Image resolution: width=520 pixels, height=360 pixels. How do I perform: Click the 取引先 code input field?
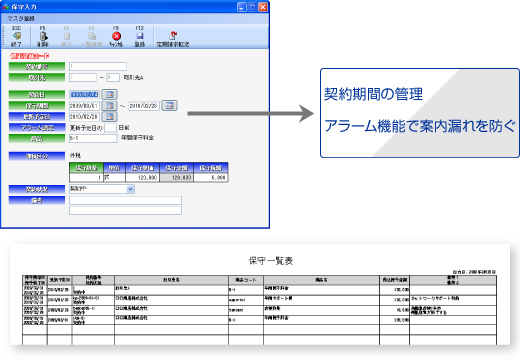[83, 78]
